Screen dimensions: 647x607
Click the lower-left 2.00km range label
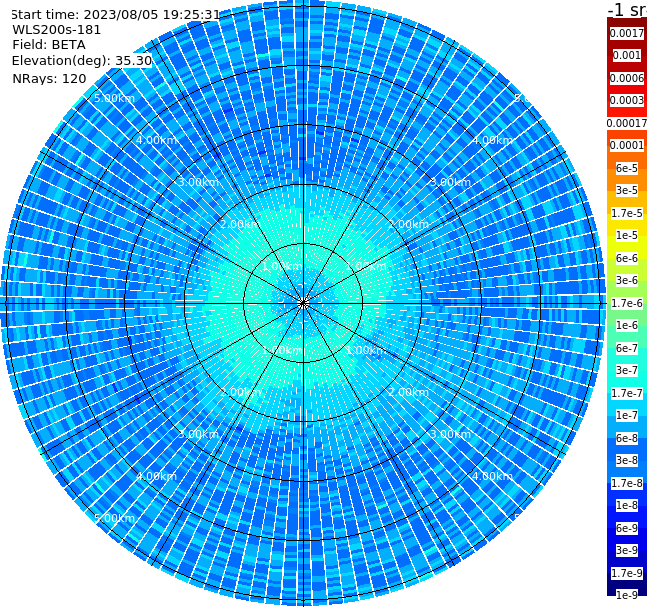coord(241,392)
